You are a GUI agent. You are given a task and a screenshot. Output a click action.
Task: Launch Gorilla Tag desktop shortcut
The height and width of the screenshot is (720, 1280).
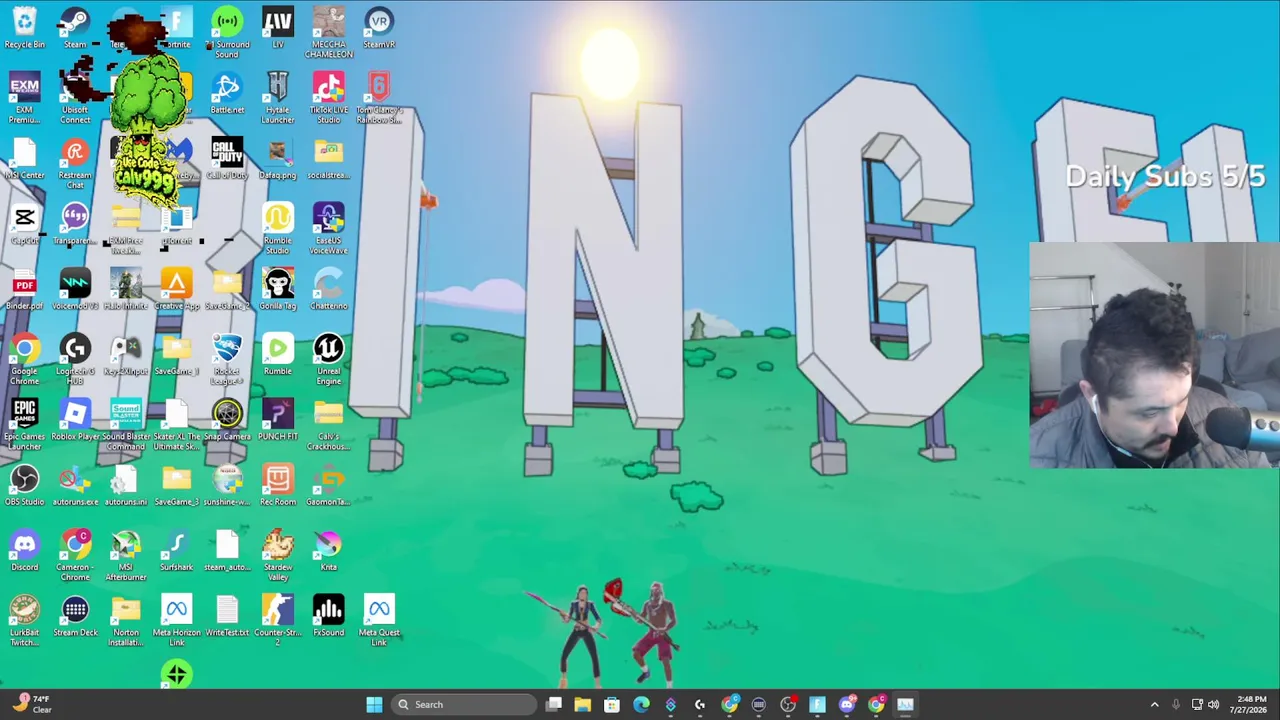278,290
